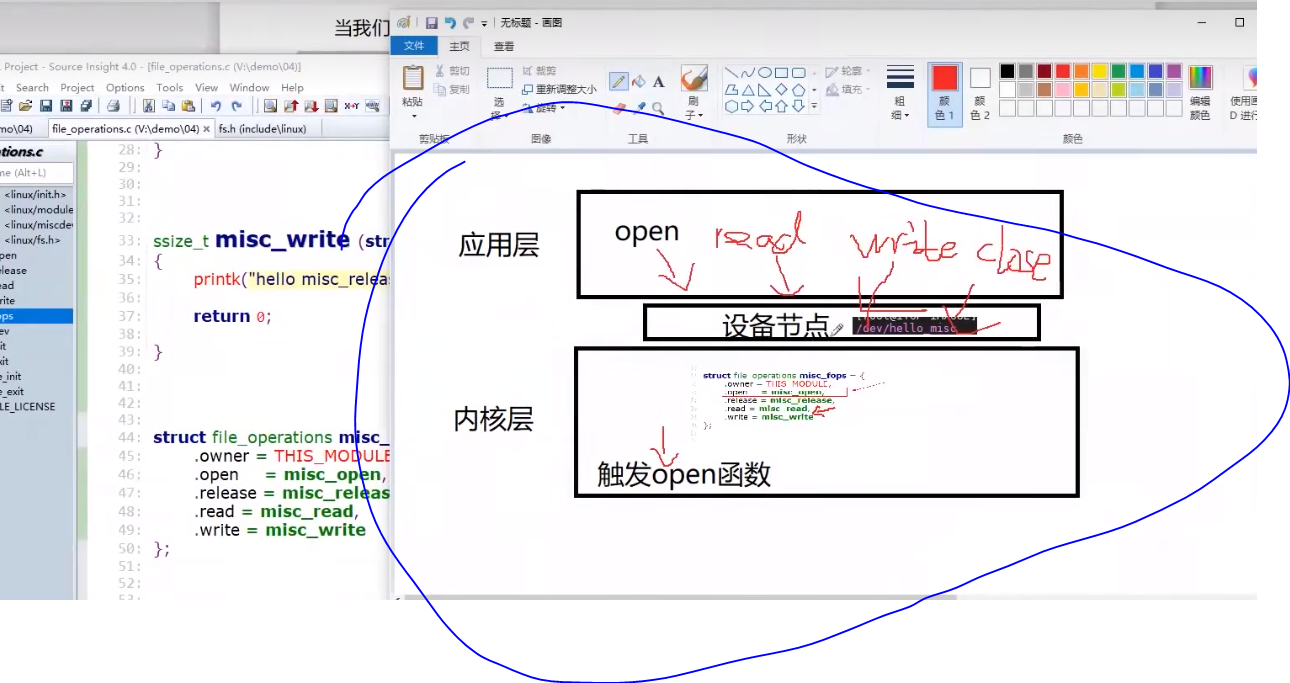Pick the green color swatch

click(1118, 71)
